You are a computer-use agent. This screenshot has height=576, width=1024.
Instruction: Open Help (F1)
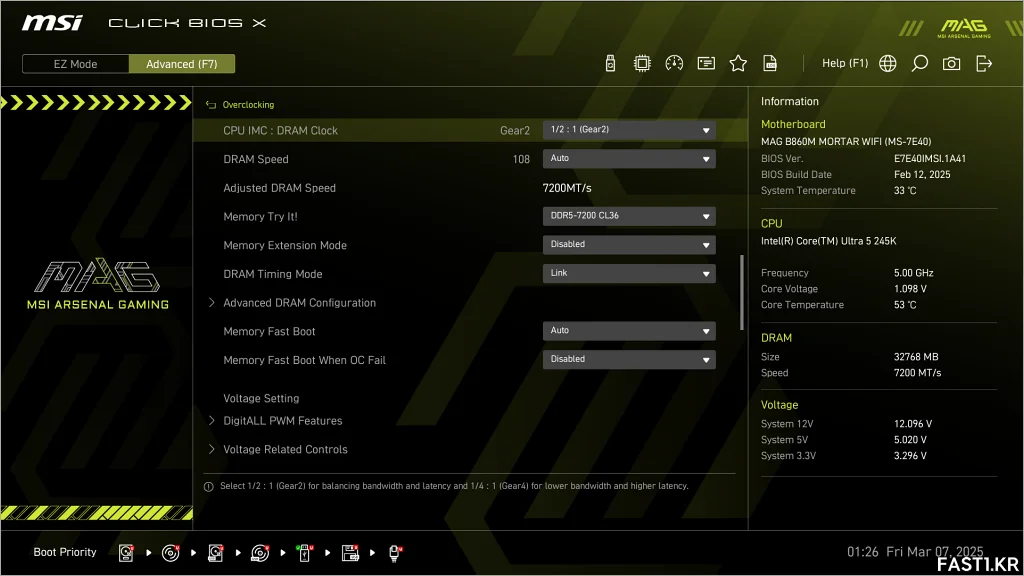(x=845, y=63)
